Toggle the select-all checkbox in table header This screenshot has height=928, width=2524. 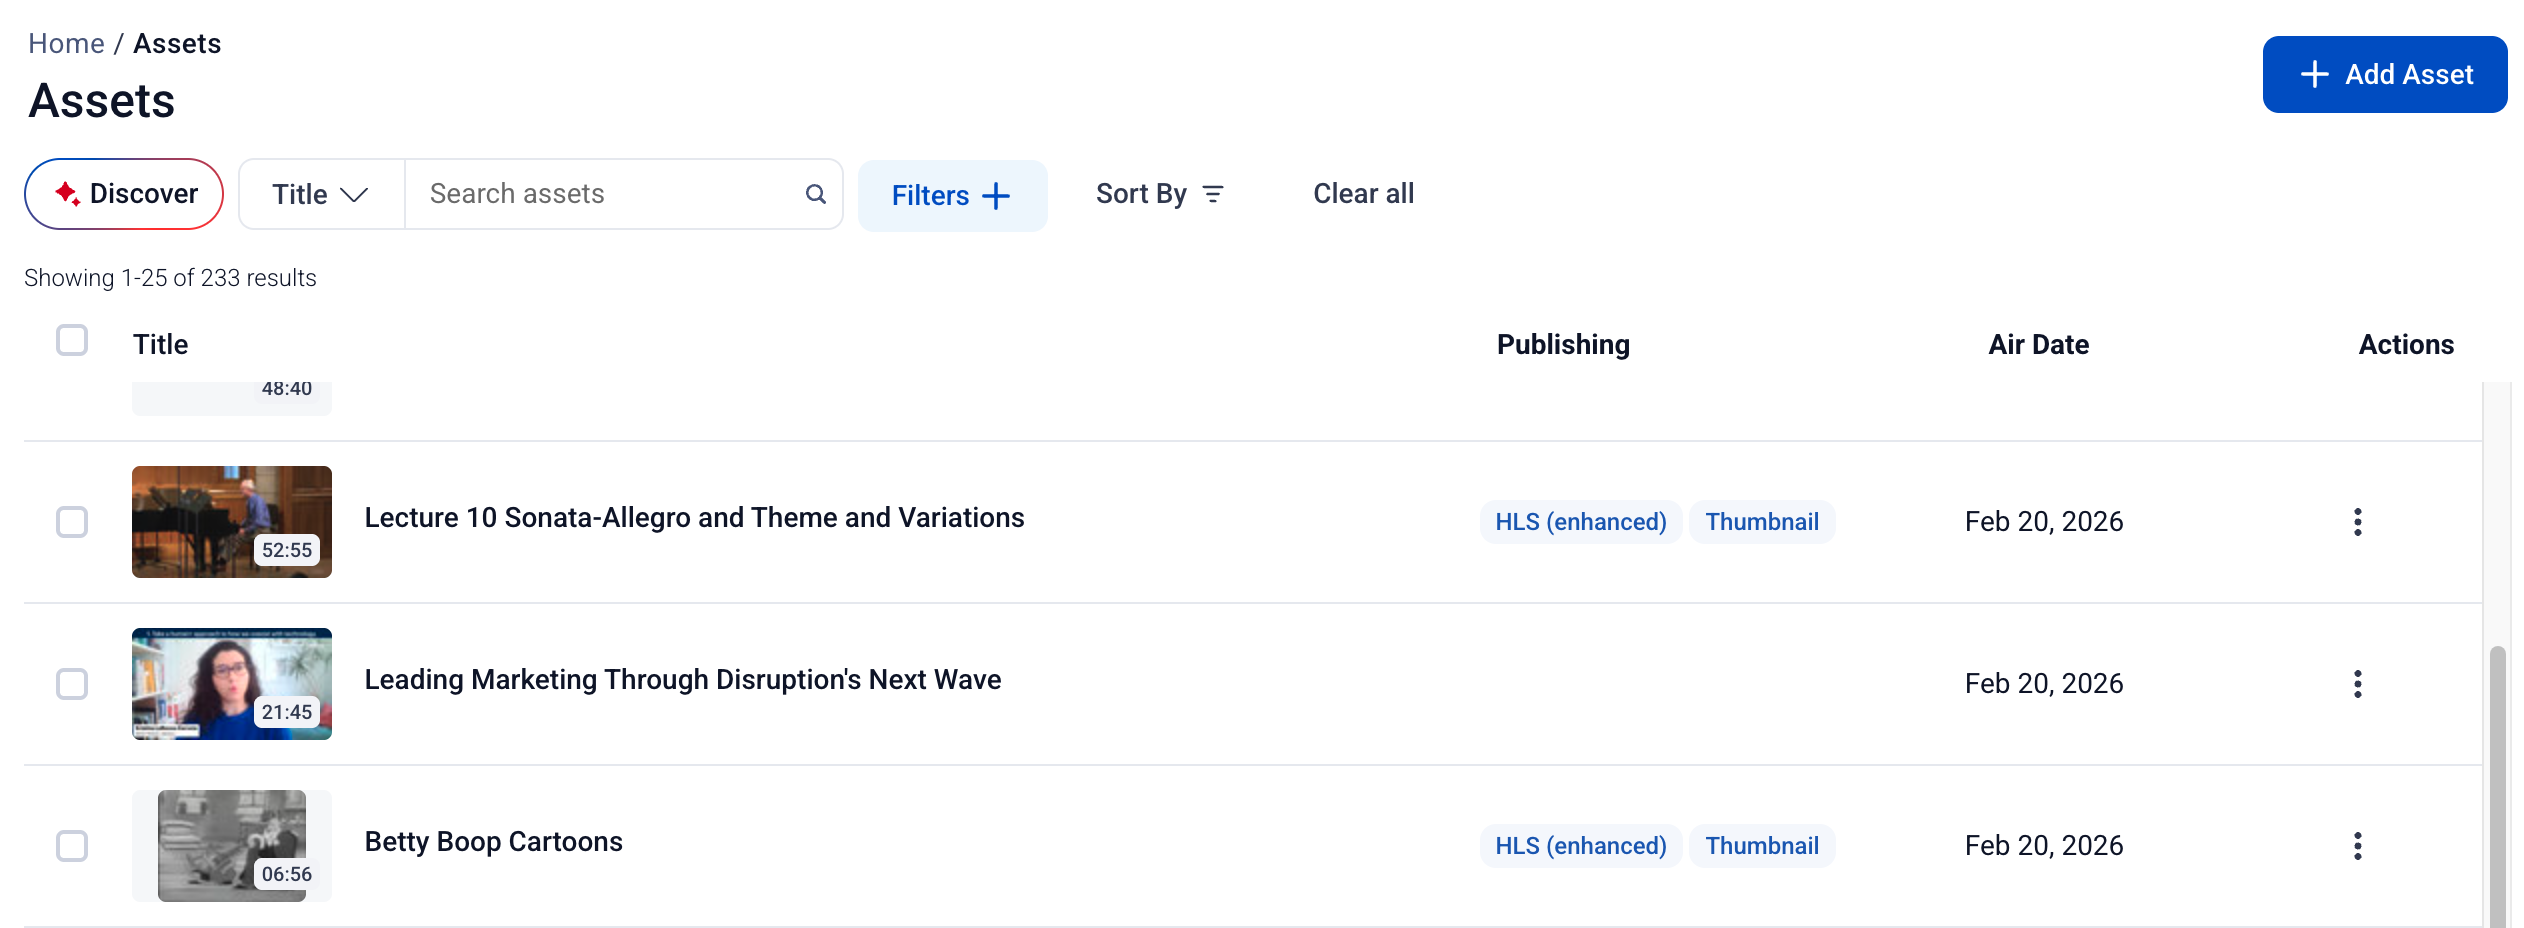pyautogui.click(x=72, y=341)
